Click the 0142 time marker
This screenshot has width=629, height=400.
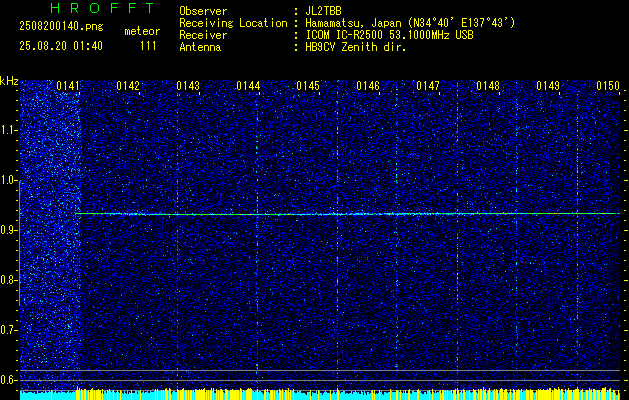pos(128,86)
